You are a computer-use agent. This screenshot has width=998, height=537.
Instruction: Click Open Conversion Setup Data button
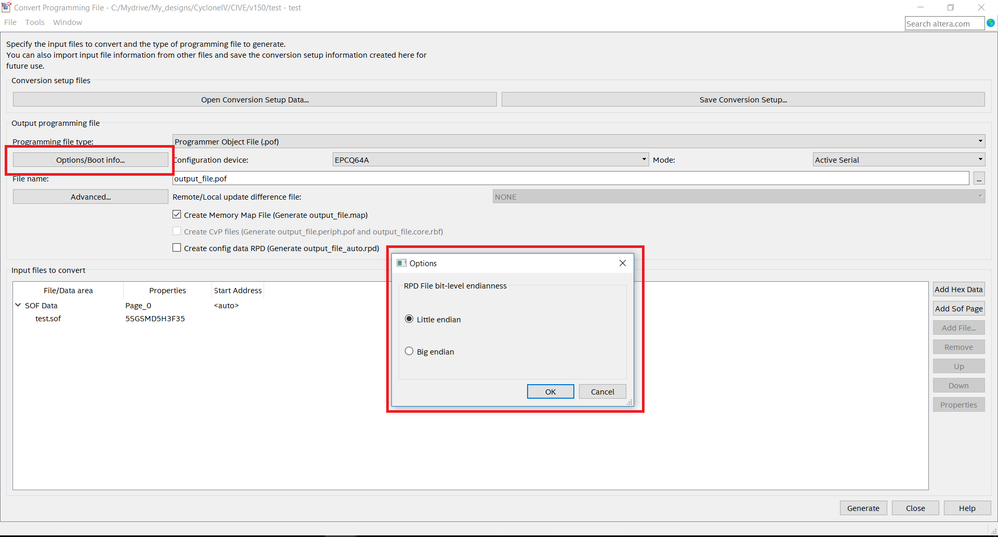tap(255, 100)
